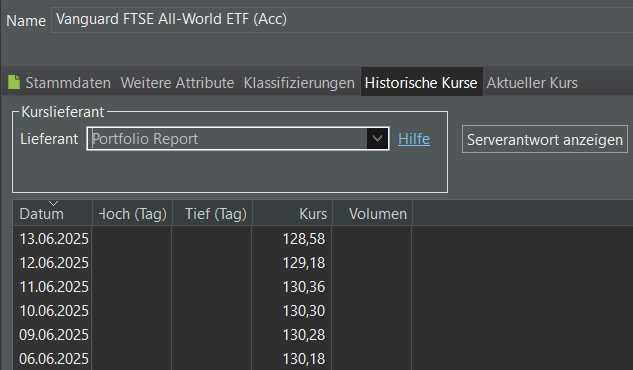Click the Kurs value 130,30
The width and height of the screenshot is (633, 370).
(304, 311)
